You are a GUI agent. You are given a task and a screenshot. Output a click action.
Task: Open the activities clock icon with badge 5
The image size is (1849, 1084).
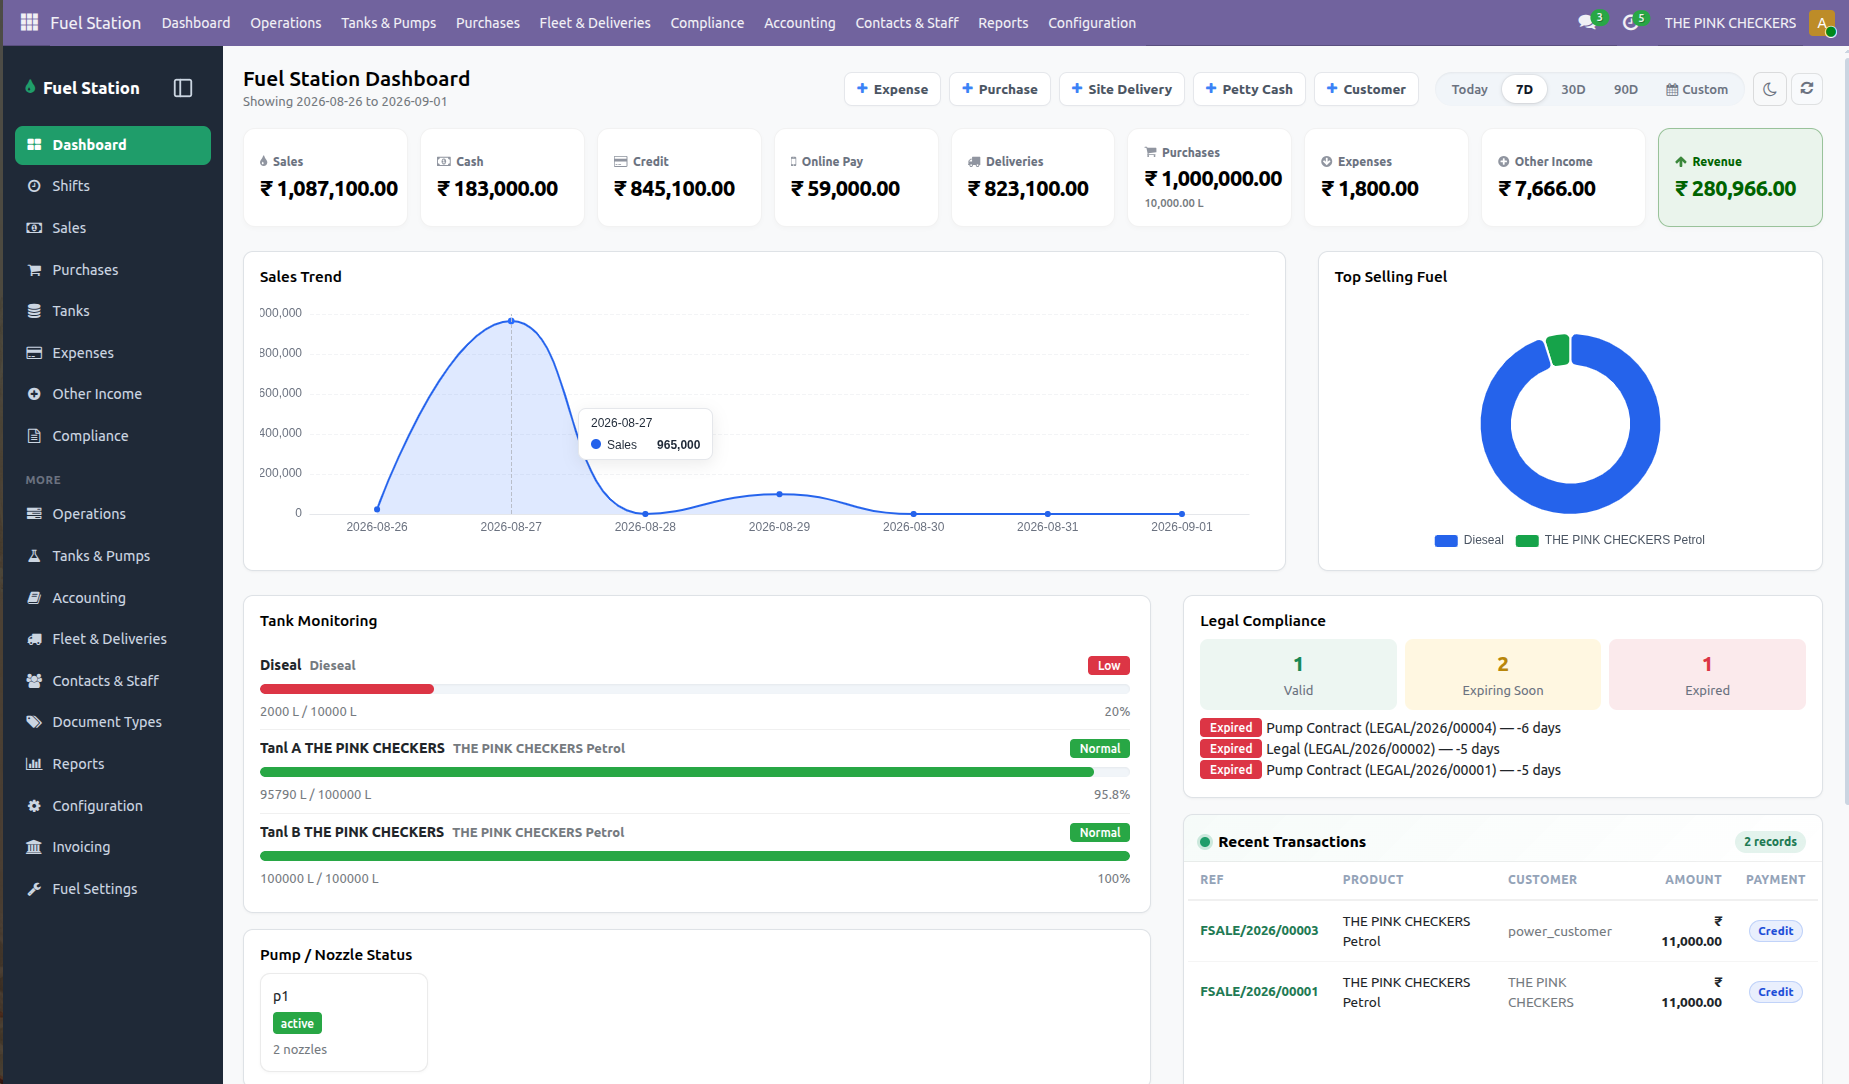coord(1630,22)
